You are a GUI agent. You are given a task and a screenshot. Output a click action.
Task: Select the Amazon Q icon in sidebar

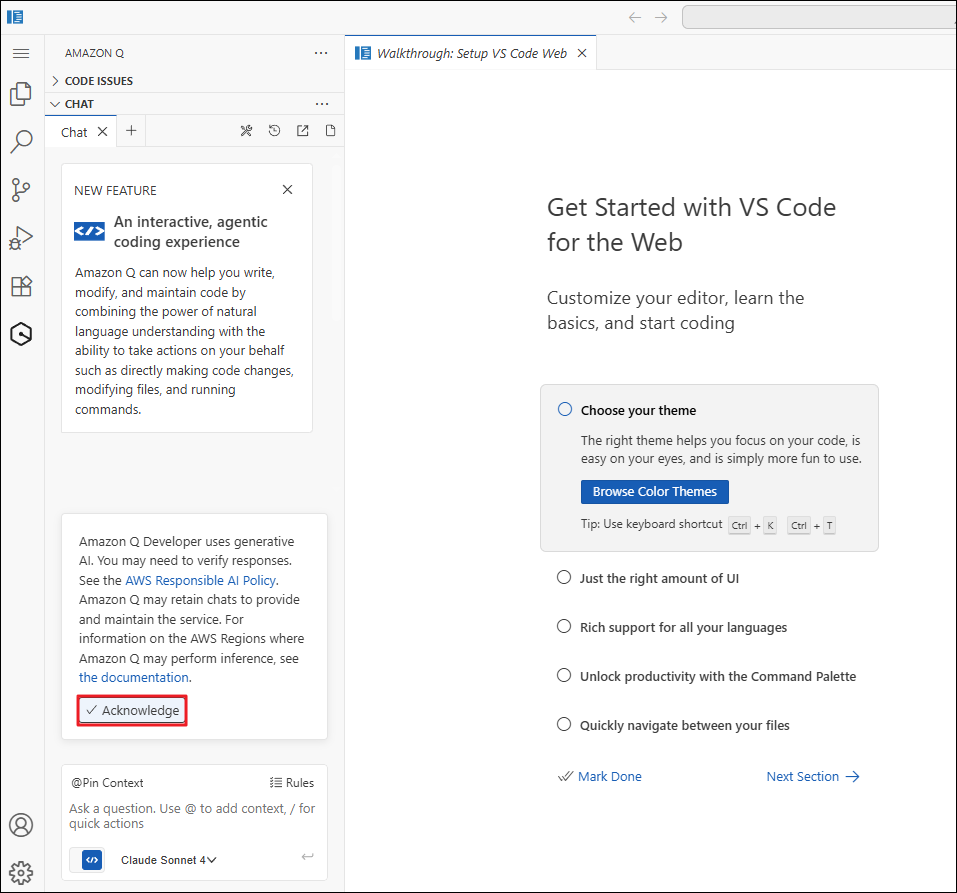coord(21,334)
